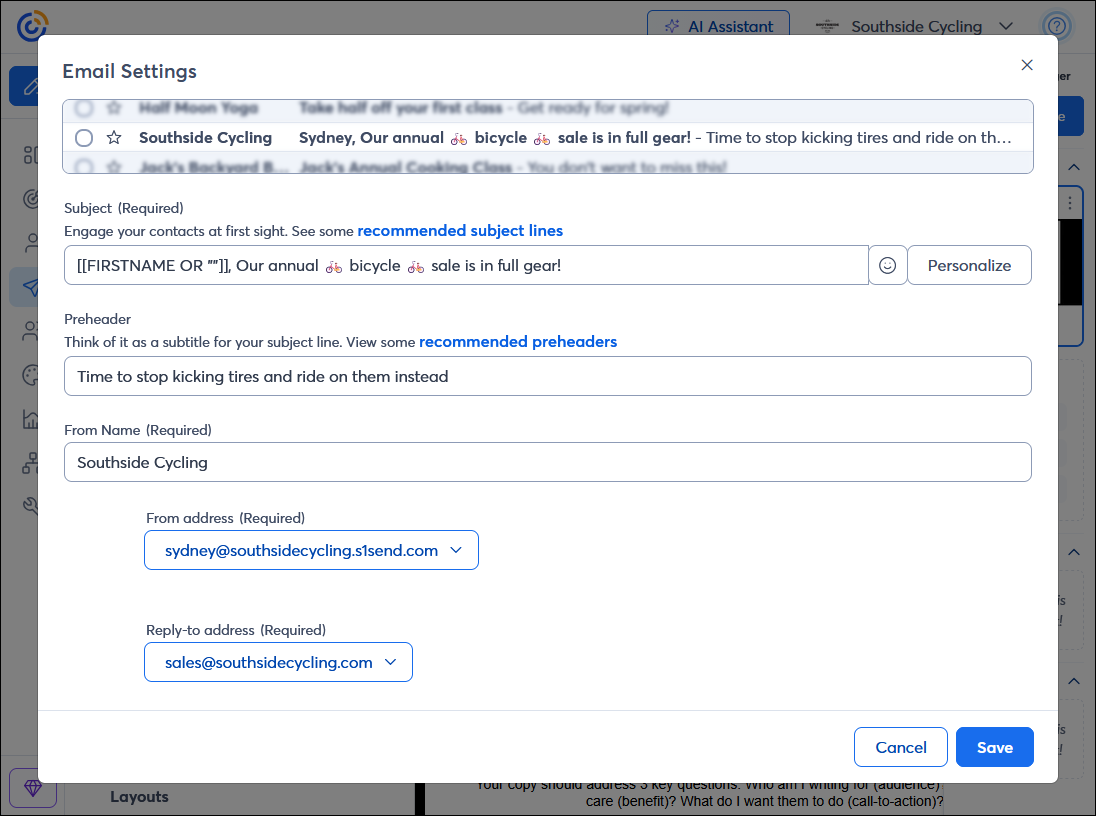This screenshot has height=816, width=1096.
Task: Click the diamond upgrade icon
Action: tap(33, 788)
